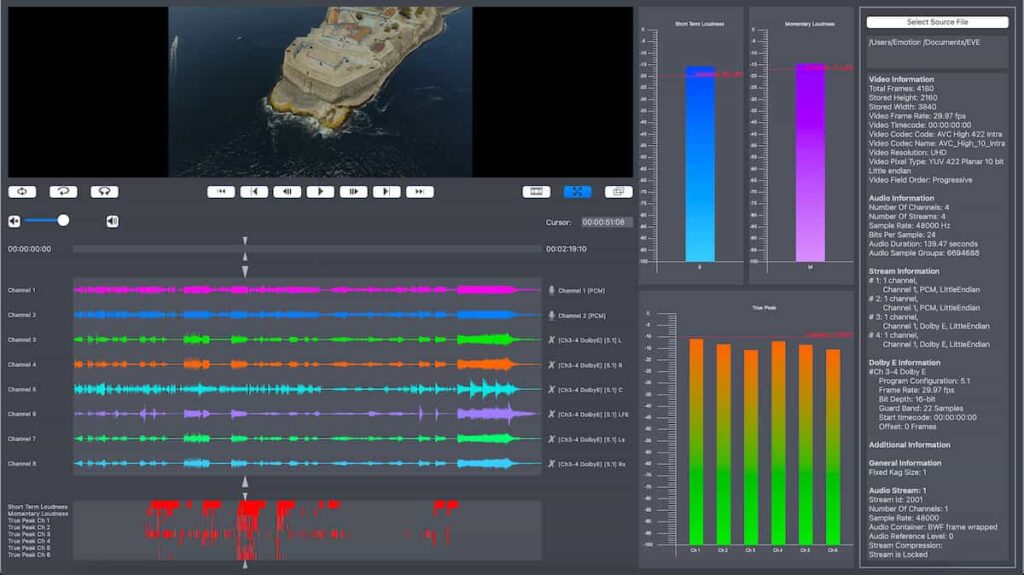Click the playhead marker above the timeline bar
The height and width of the screenshot is (575, 1024).
(x=245, y=241)
